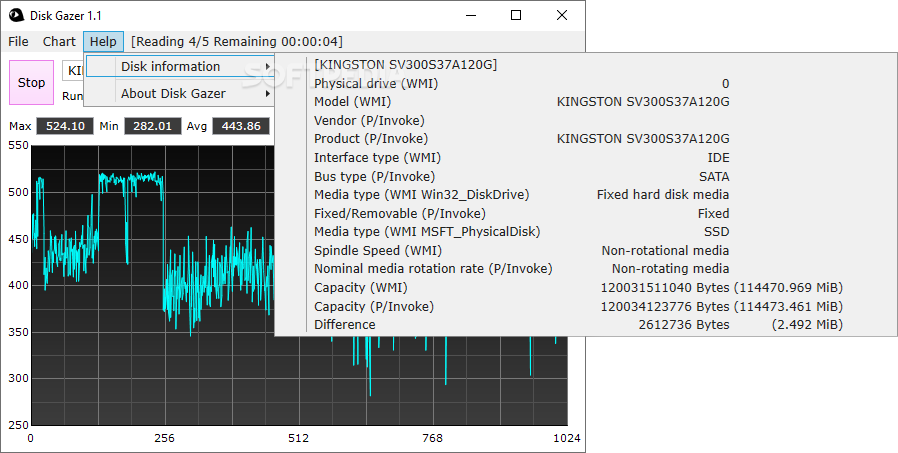The width and height of the screenshot is (898, 453).
Task: Click the Disk Gazer app icon in title bar
Action: pos(16,15)
